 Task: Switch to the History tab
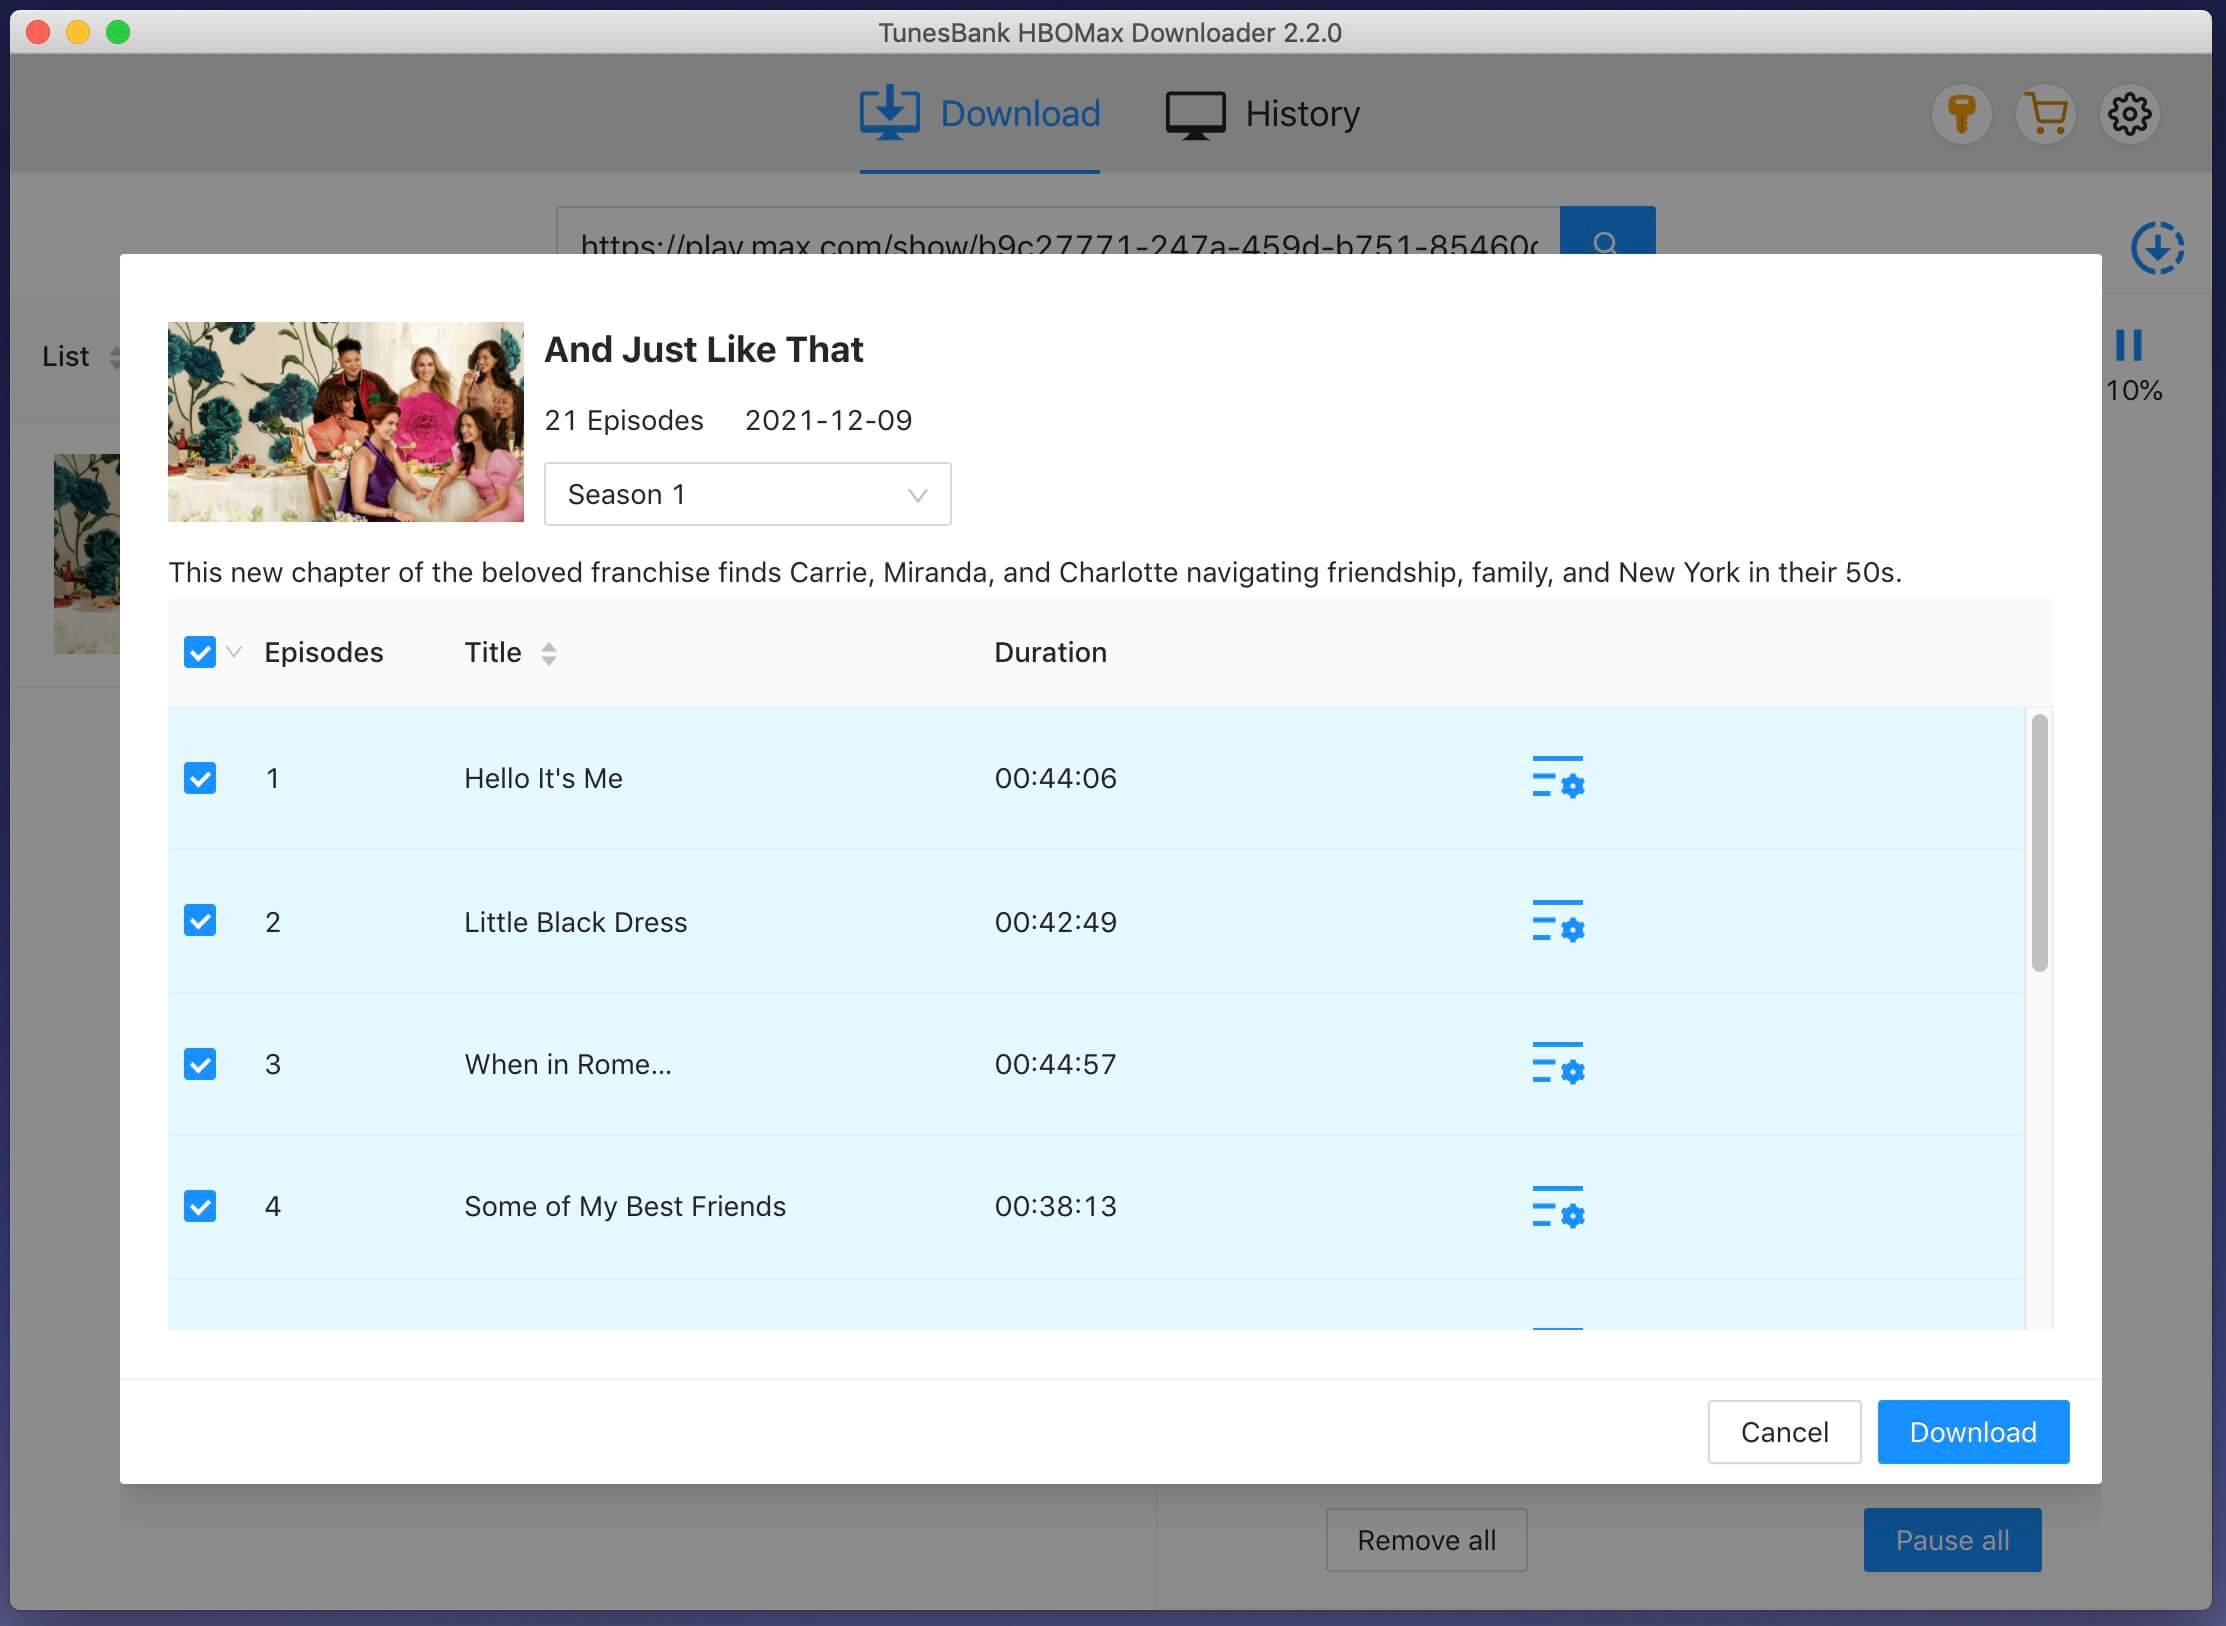[1262, 114]
